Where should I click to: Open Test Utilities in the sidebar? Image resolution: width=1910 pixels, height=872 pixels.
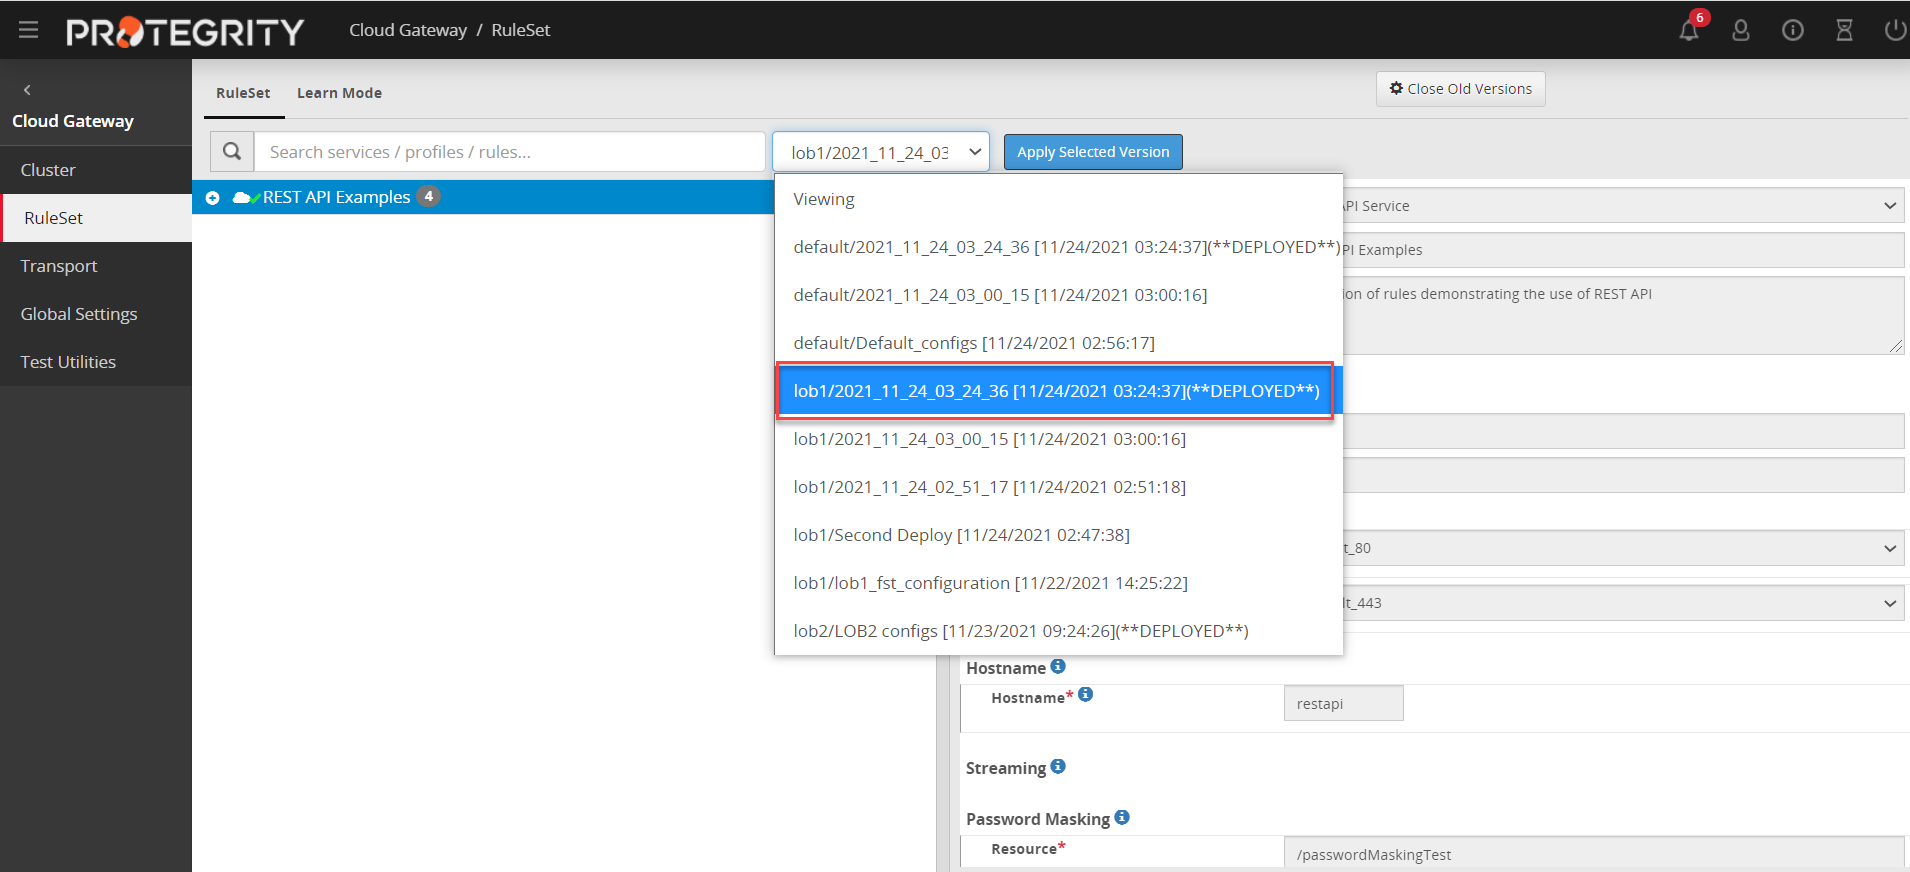(x=96, y=362)
